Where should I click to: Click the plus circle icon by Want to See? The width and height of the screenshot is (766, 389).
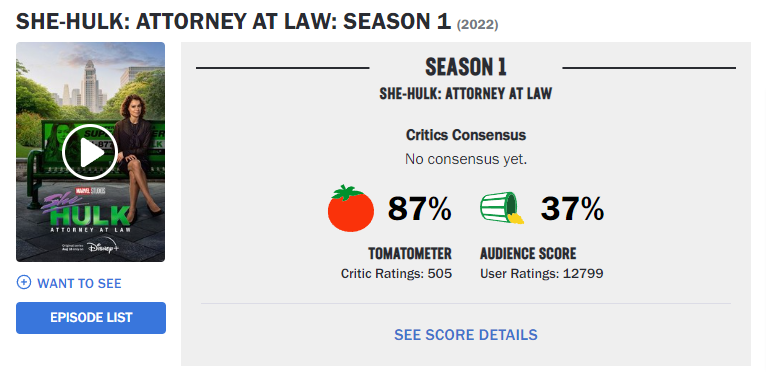click(23, 282)
